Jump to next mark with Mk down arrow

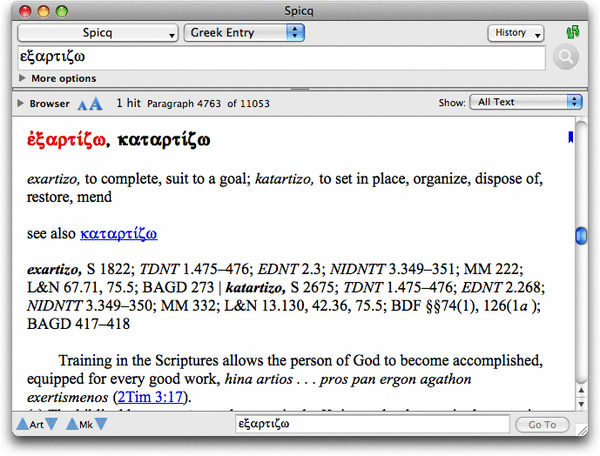[101, 424]
